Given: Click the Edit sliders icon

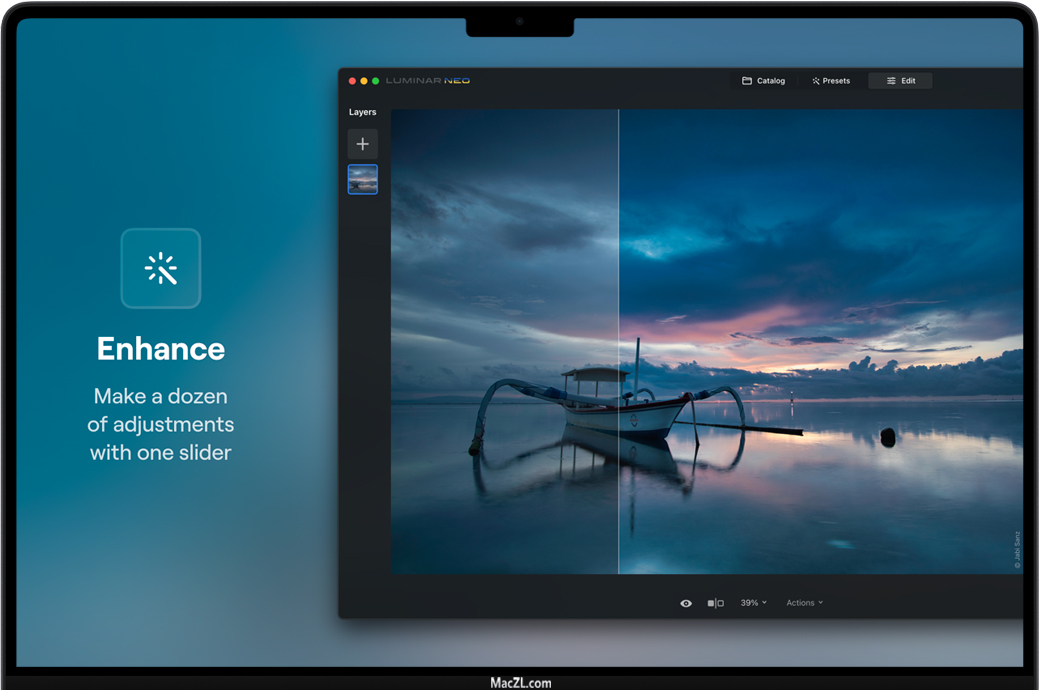Looking at the screenshot, I should point(891,81).
